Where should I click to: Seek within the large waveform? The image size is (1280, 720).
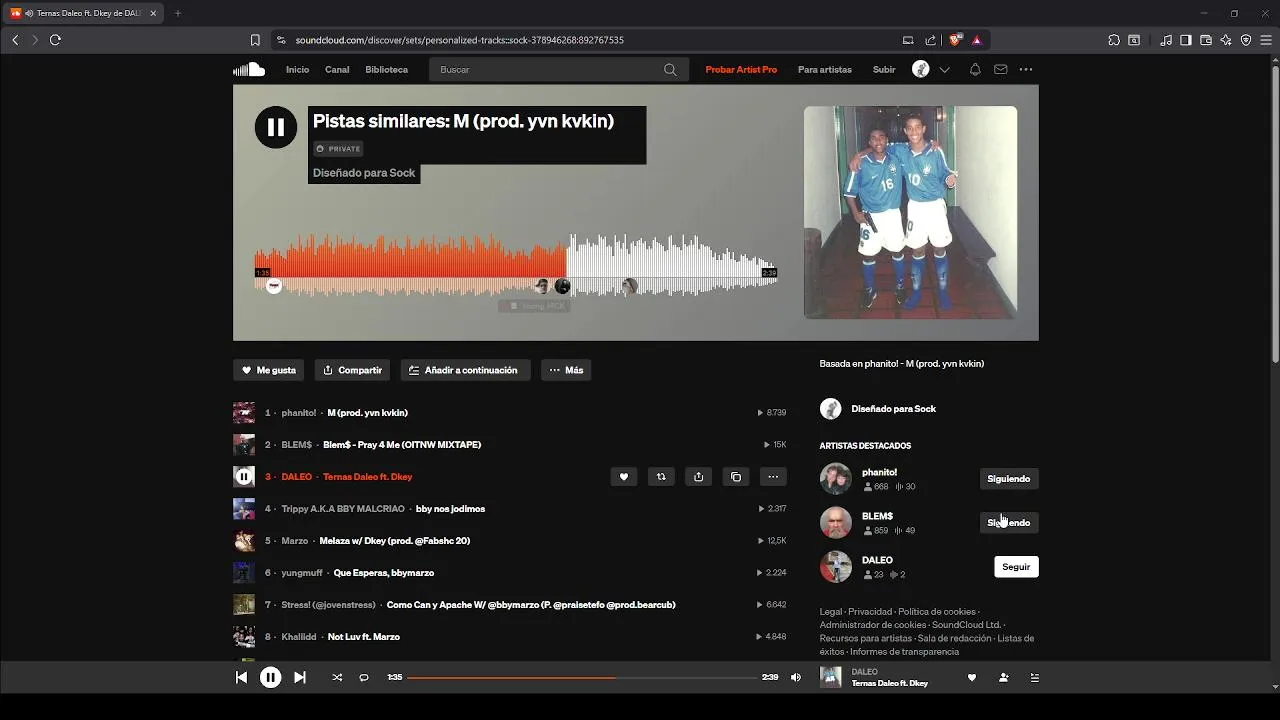(x=516, y=266)
